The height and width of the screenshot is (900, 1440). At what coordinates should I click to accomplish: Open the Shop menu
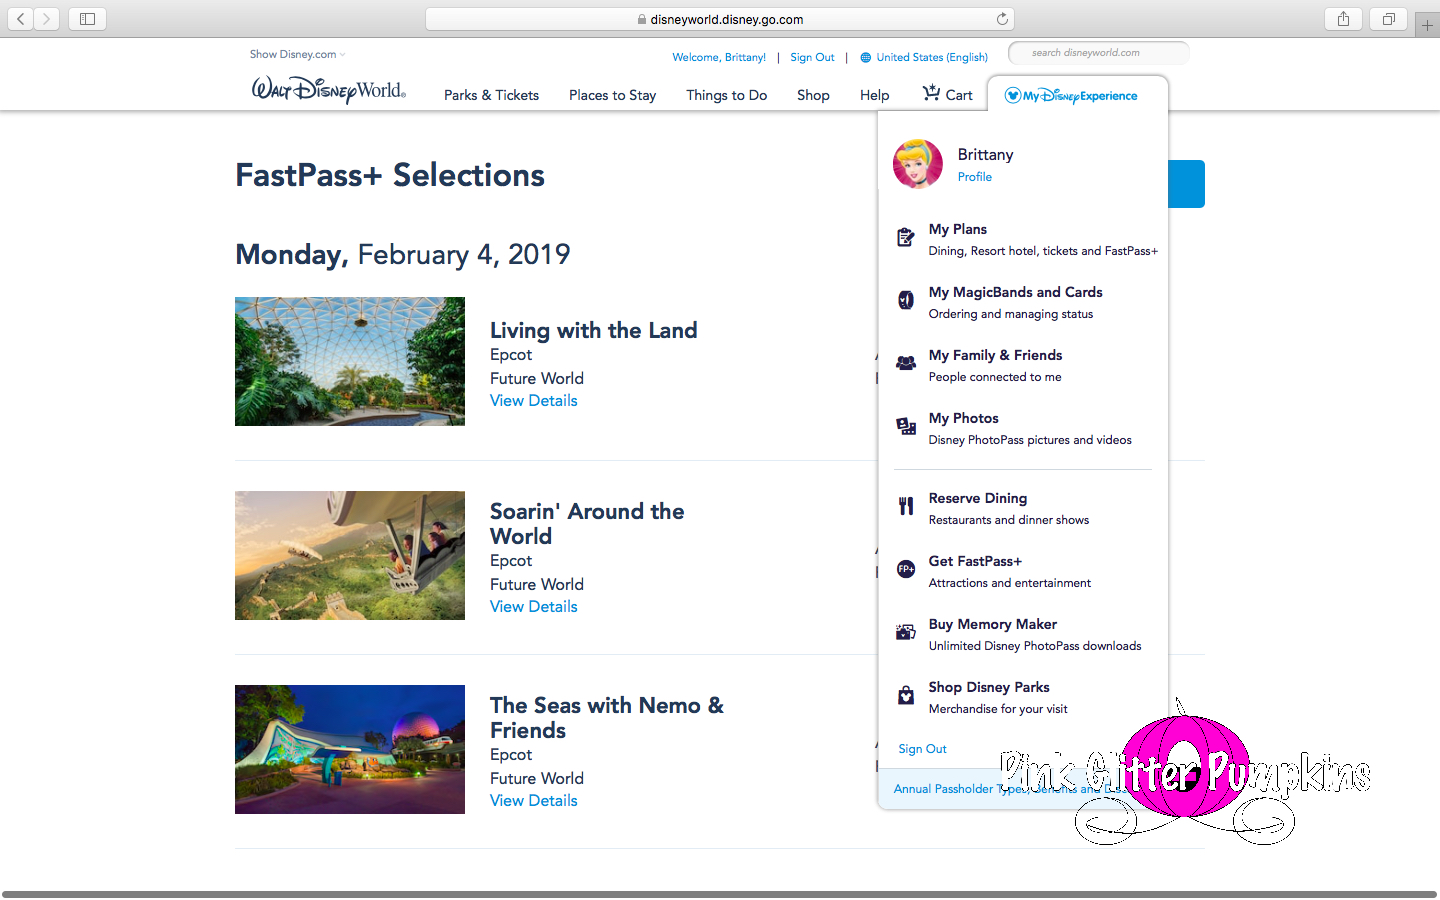tap(813, 95)
